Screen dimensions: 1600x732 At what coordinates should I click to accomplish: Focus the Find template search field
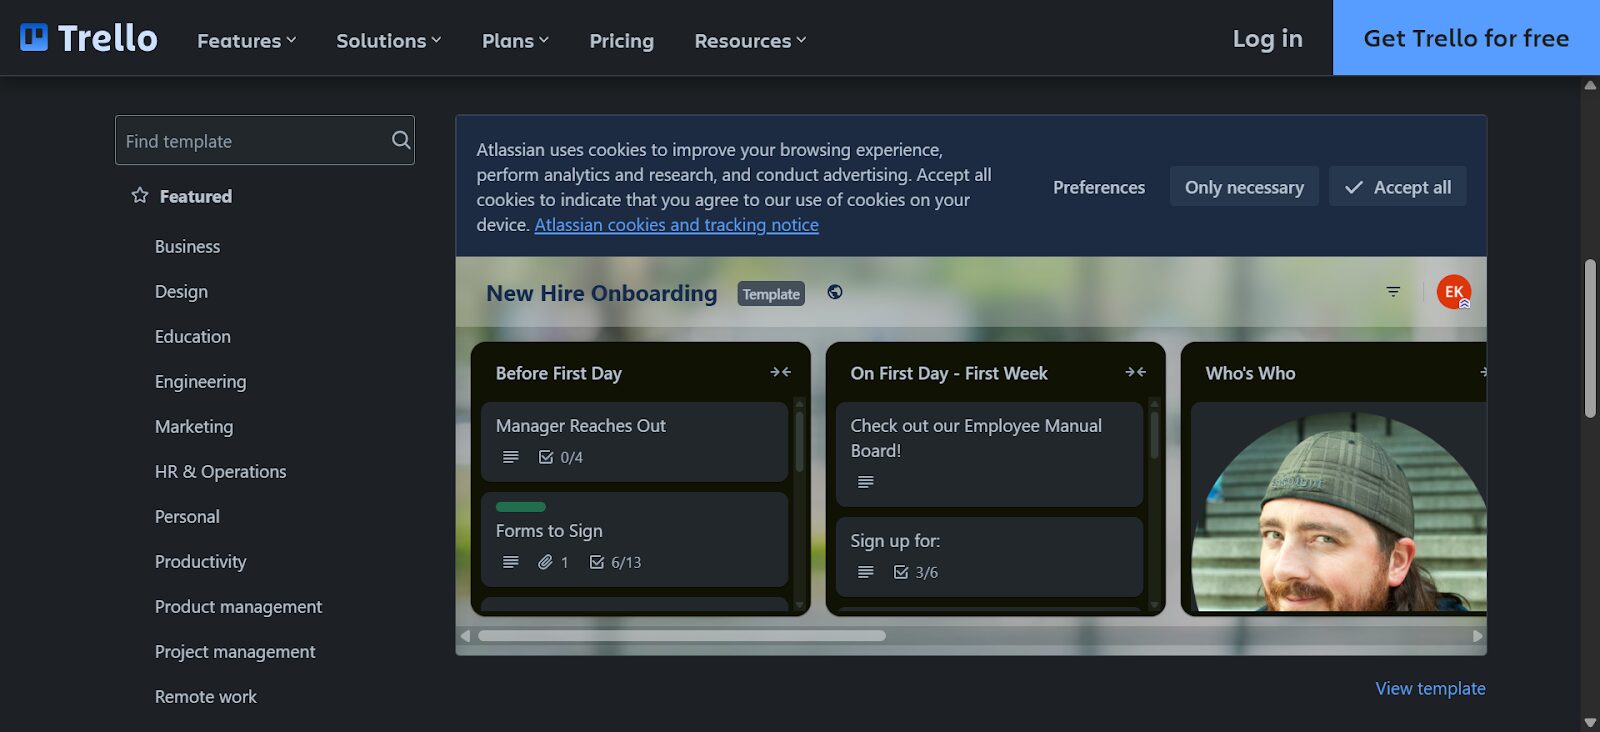tap(264, 140)
